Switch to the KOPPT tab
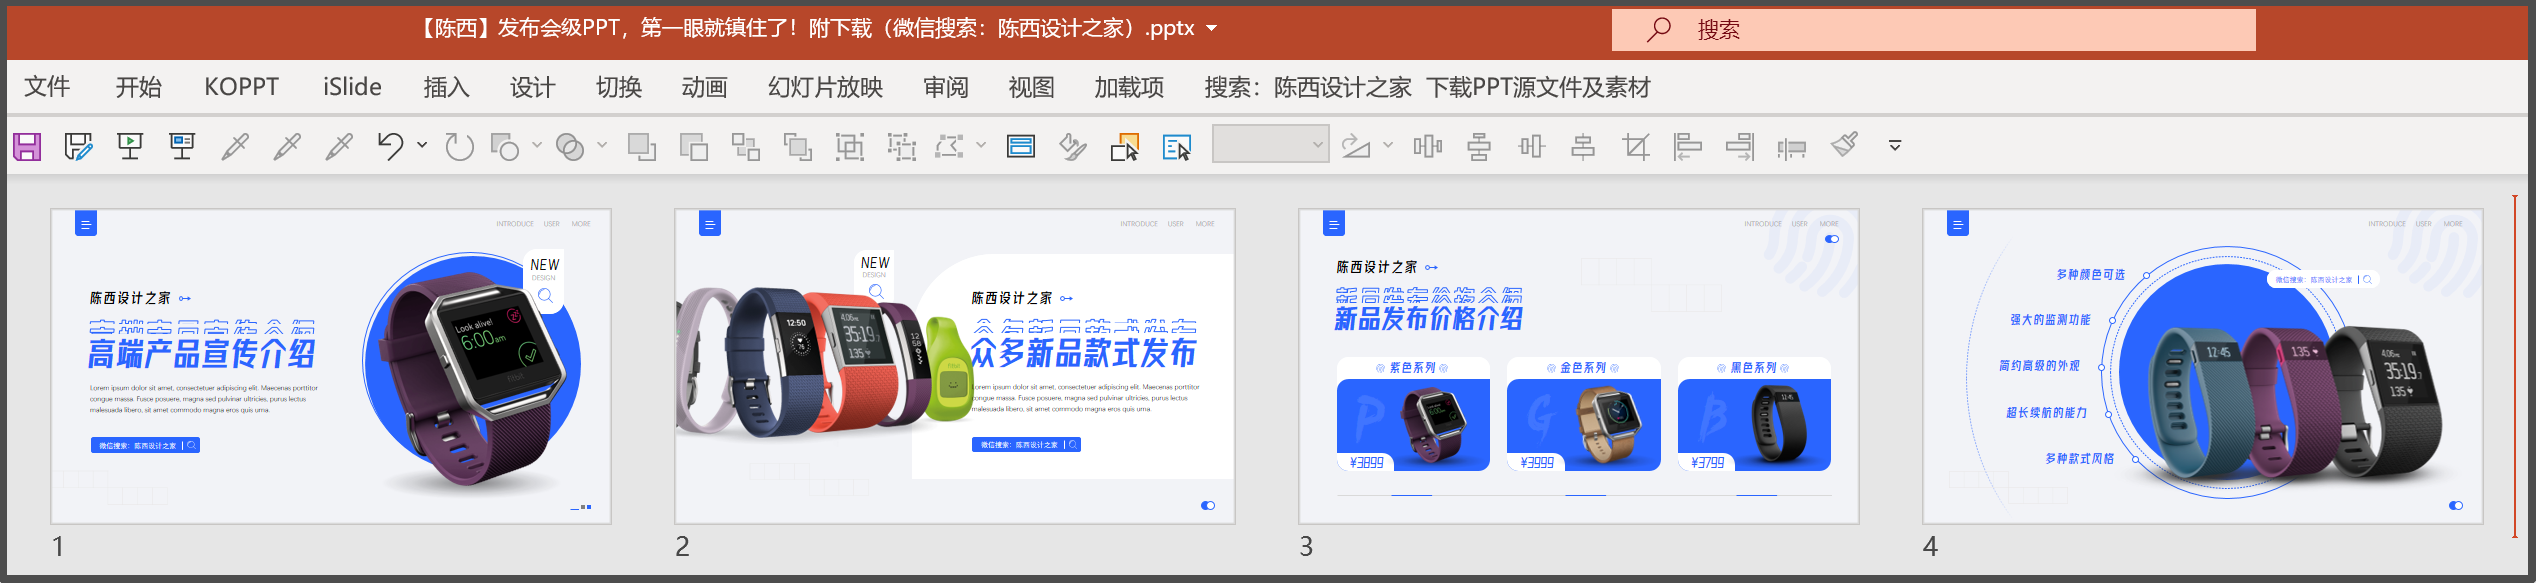Image resolution: width=2536 pixels, height=583 pixels. pyautogui.click(x=241, y=88)
